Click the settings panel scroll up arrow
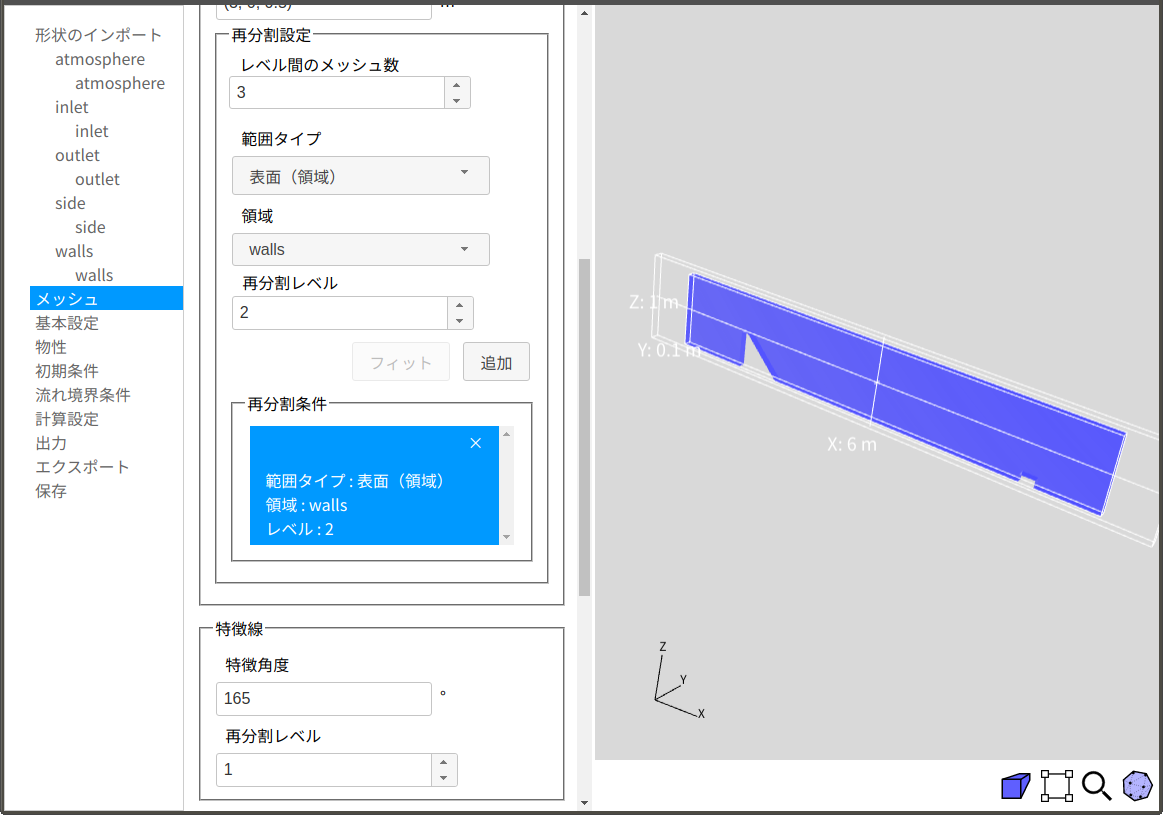This screenshot has width=1163, height=815. coord(584,13)
